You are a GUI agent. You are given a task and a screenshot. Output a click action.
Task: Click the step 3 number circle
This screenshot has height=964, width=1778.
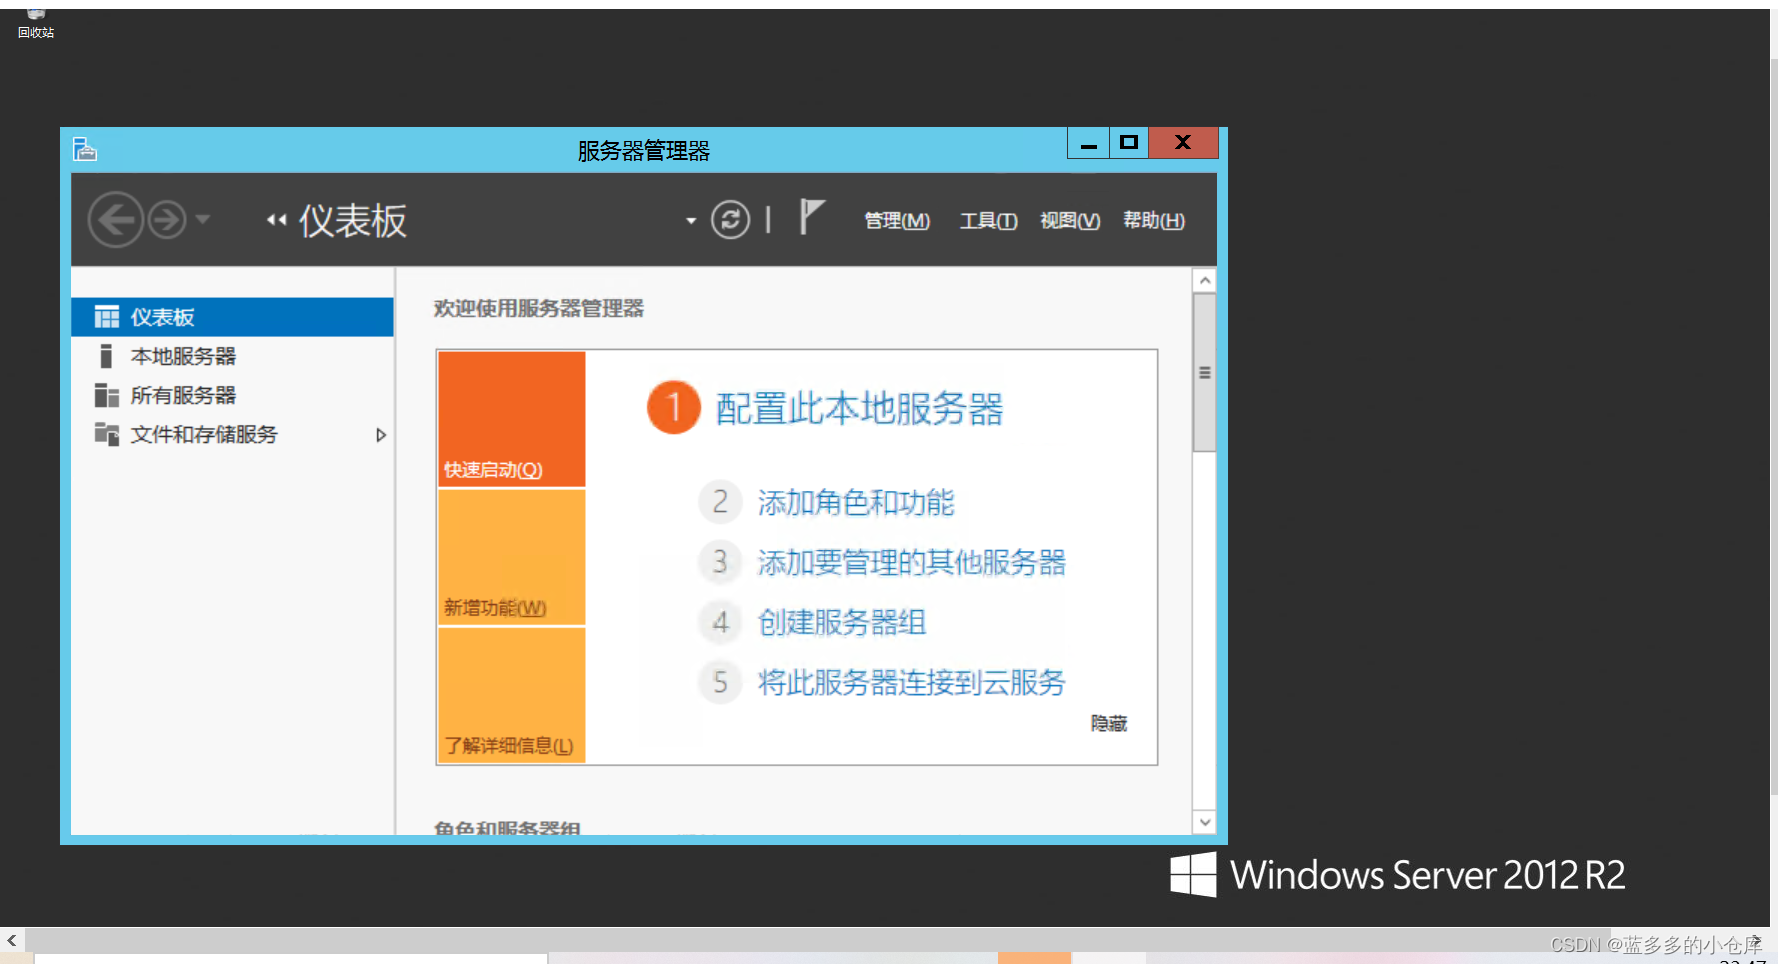point(720,562)
